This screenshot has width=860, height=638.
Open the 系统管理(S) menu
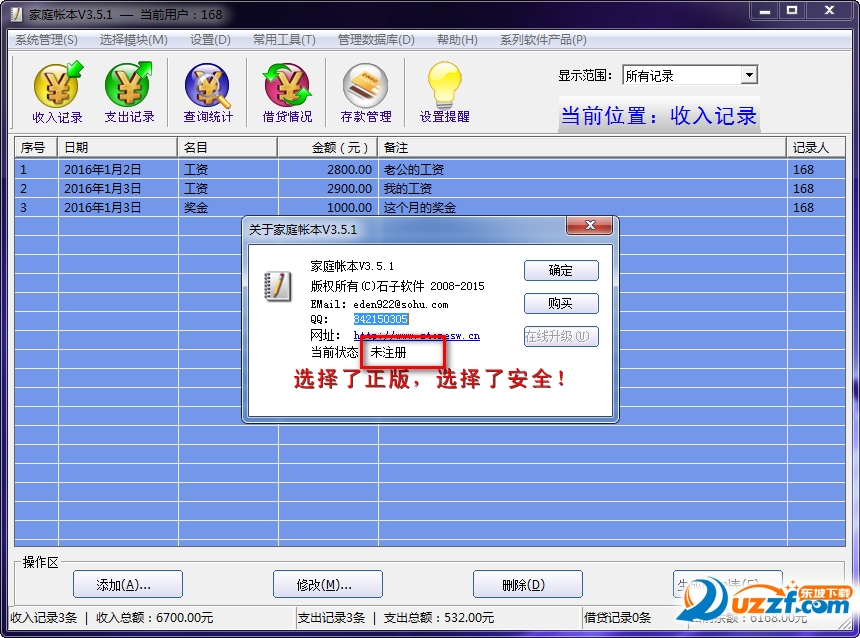[46, 40]
